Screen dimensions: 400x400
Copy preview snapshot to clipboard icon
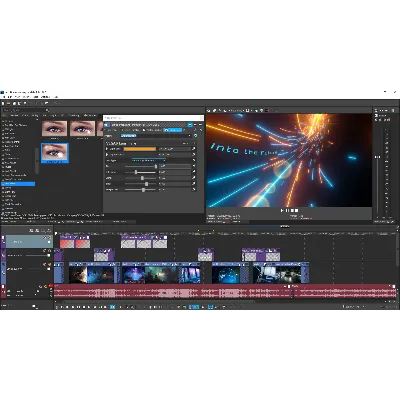pos(256,110)
